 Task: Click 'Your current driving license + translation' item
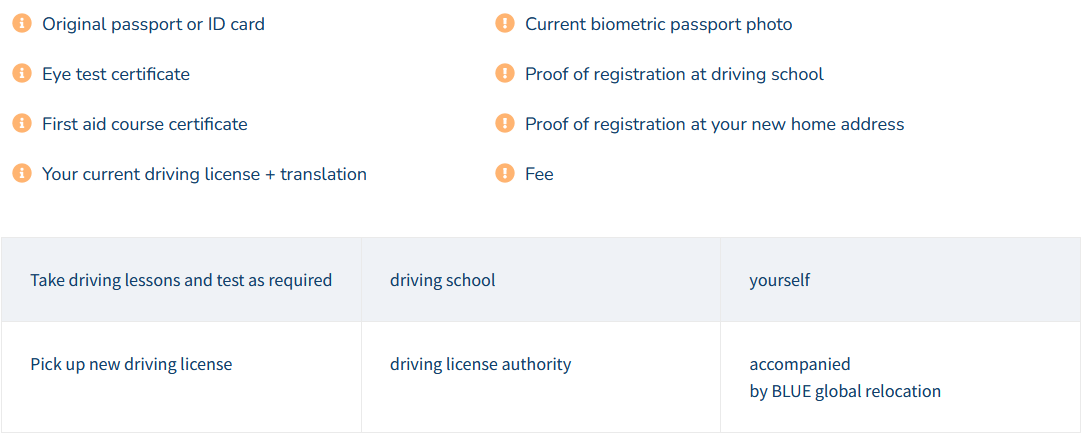coord(204,173)
